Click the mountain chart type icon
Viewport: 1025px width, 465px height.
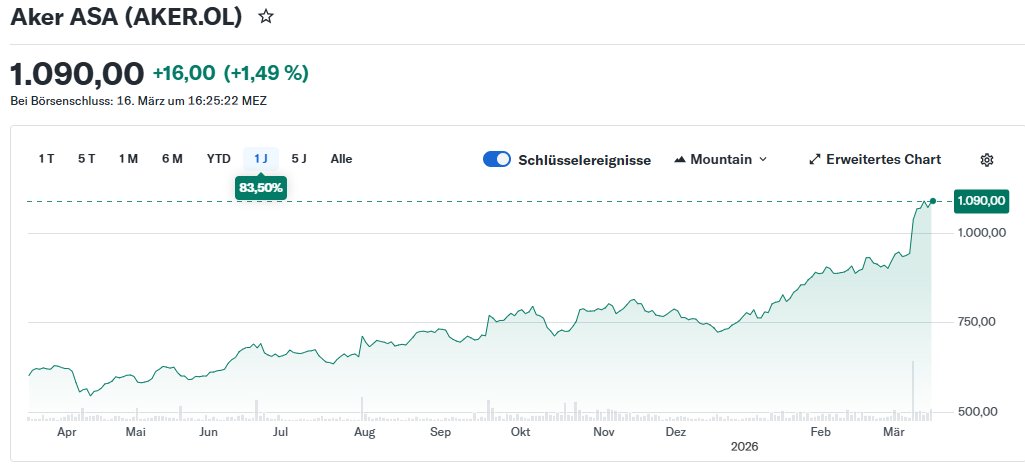(x=681, y=160)
